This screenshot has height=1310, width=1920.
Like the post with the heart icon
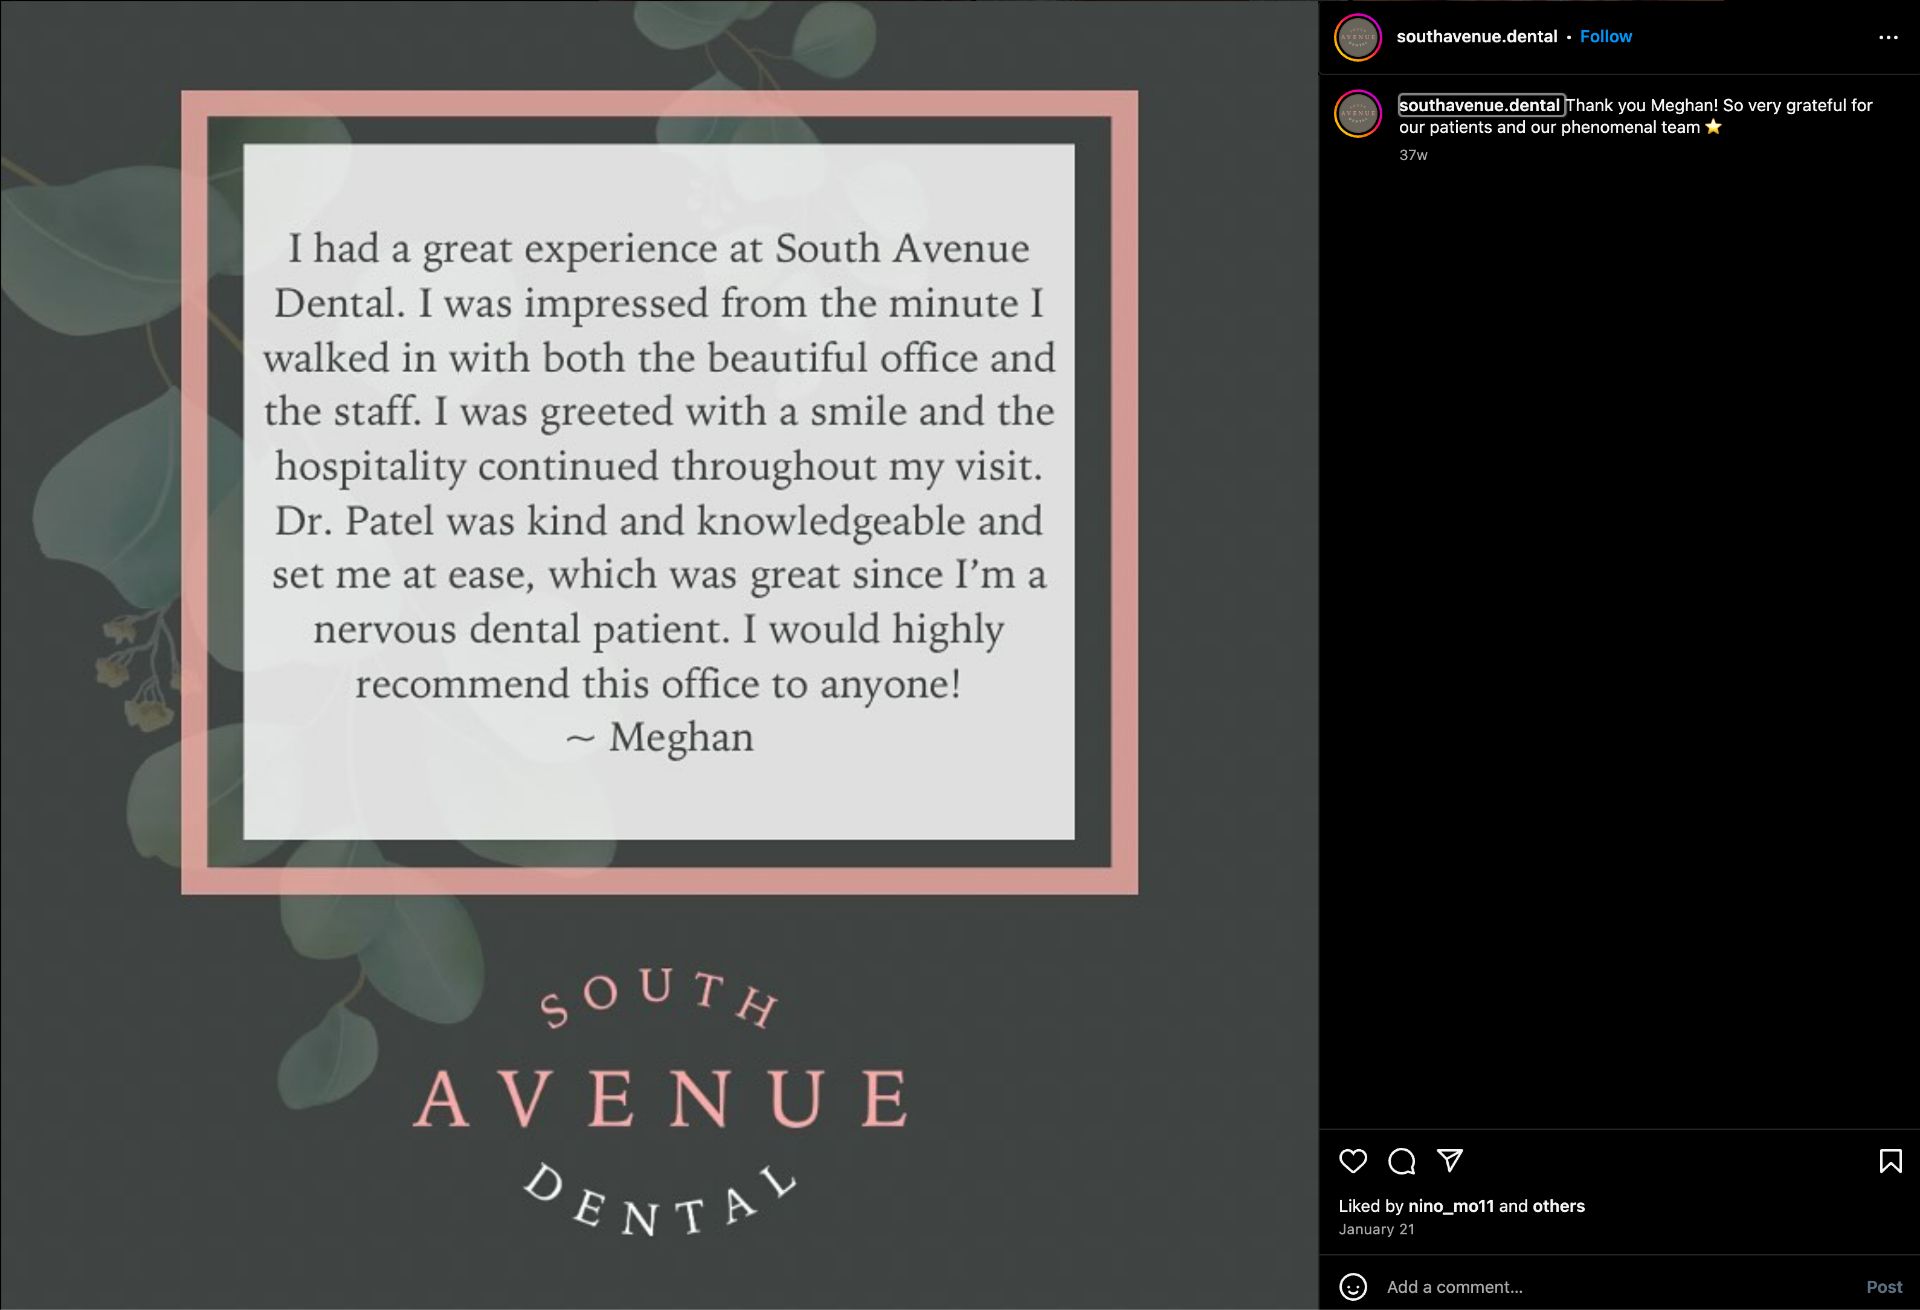coord(1353,1161)
